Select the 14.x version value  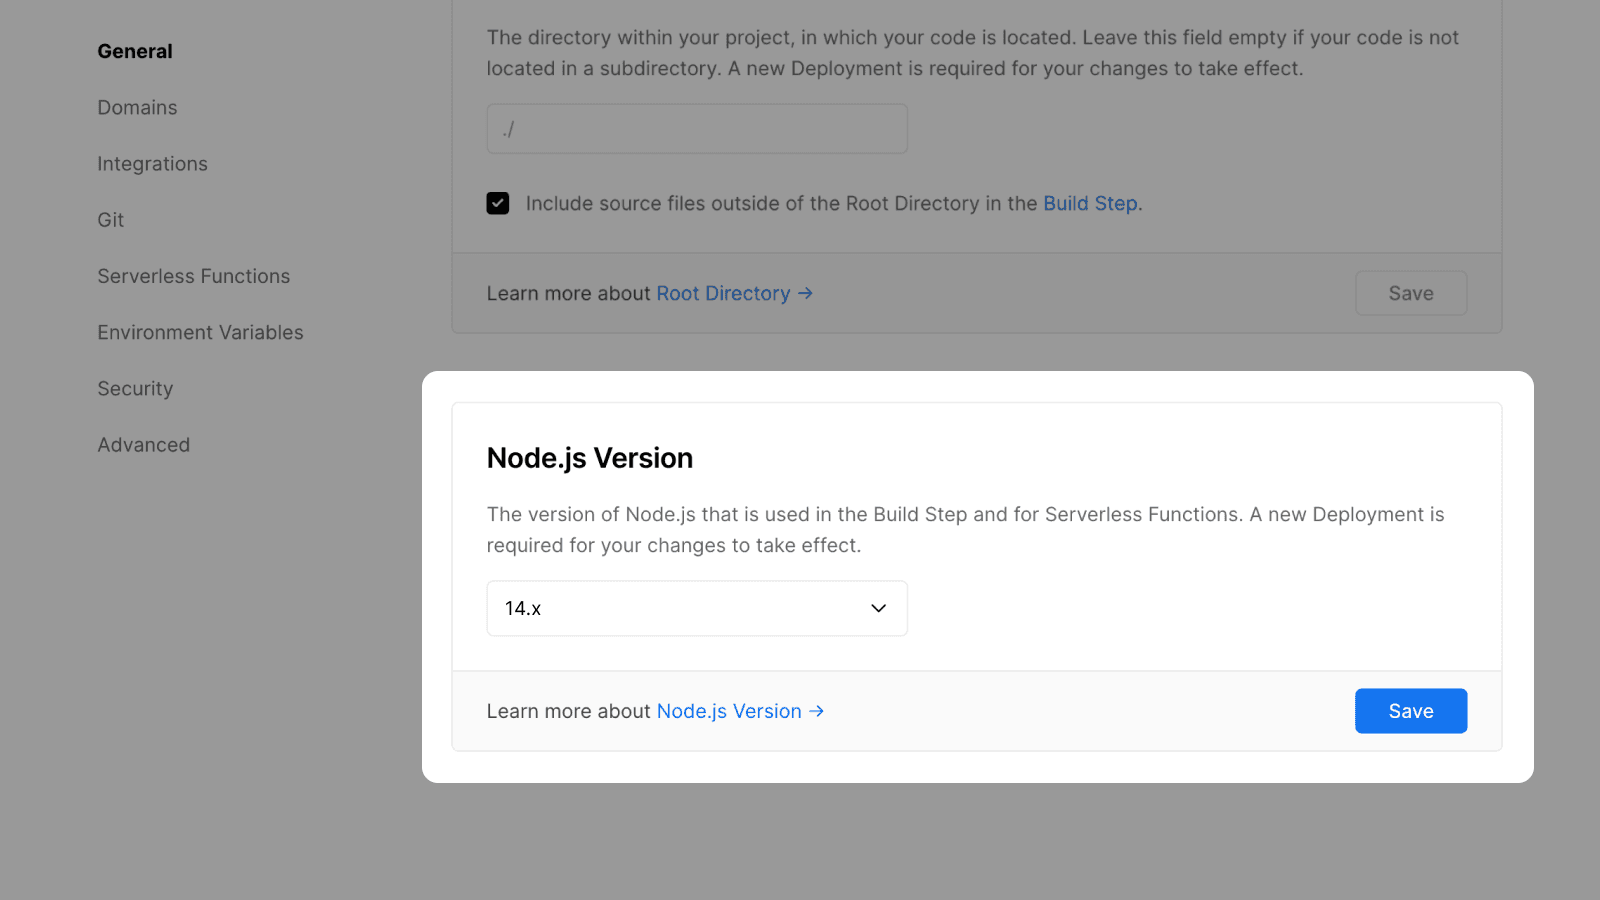tap(522, 607)
